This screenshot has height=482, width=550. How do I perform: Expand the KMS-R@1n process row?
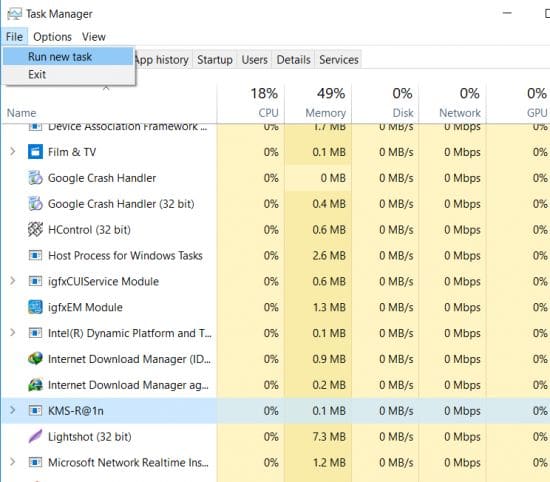click(x=13, y=410)
